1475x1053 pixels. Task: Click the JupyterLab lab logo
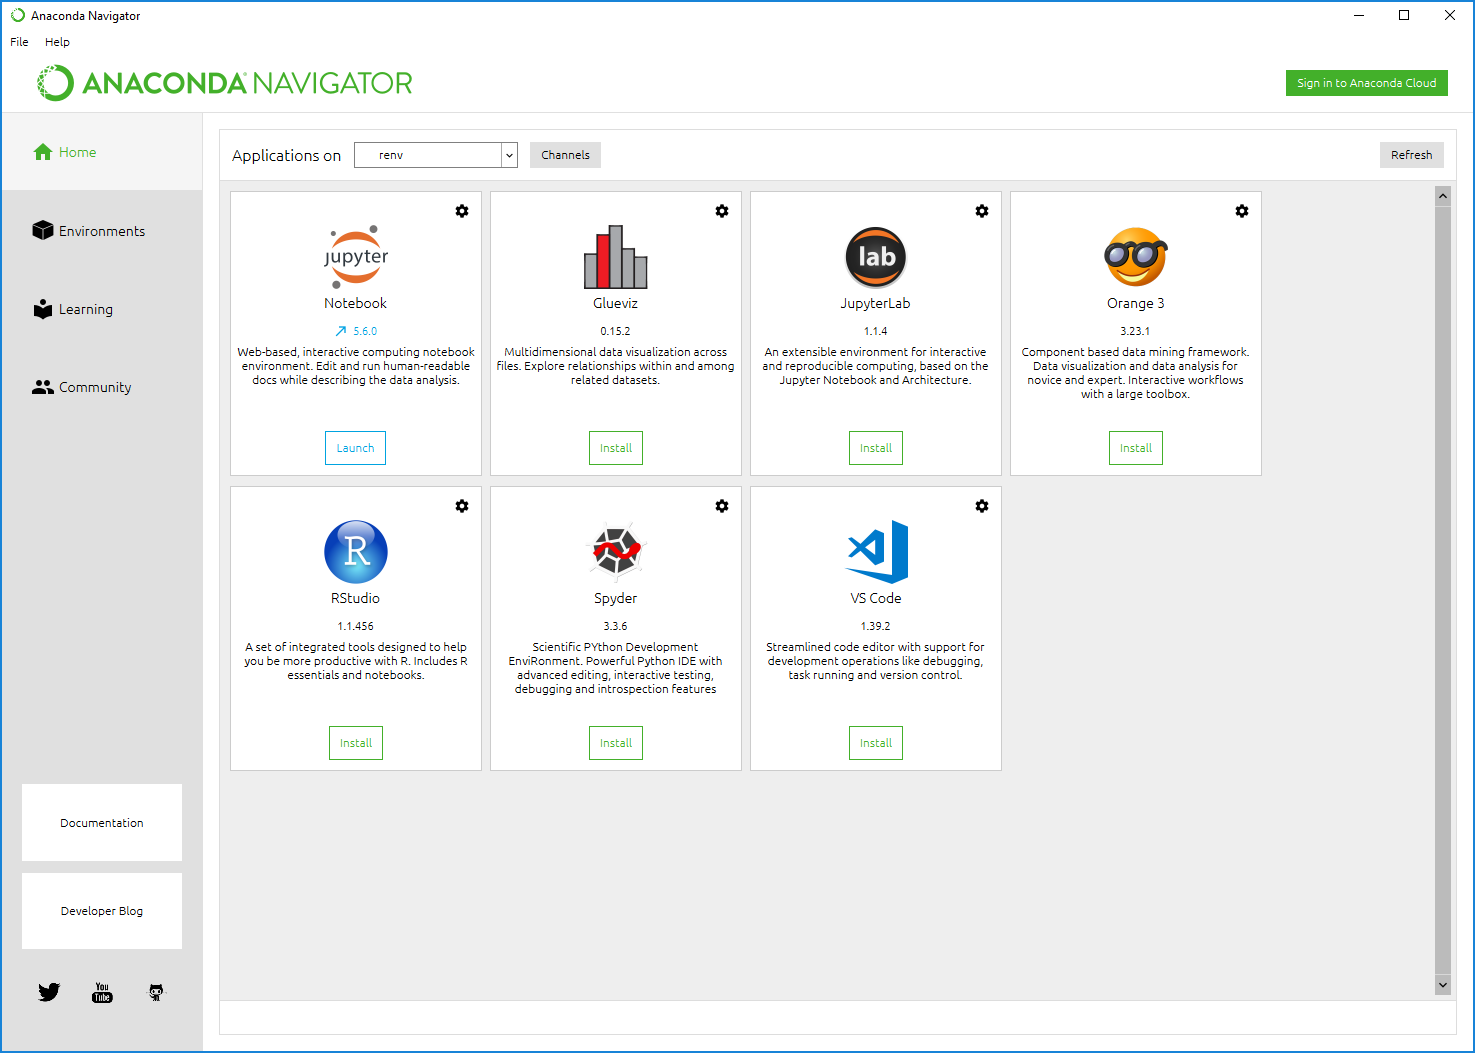click(x=876, y=257)
